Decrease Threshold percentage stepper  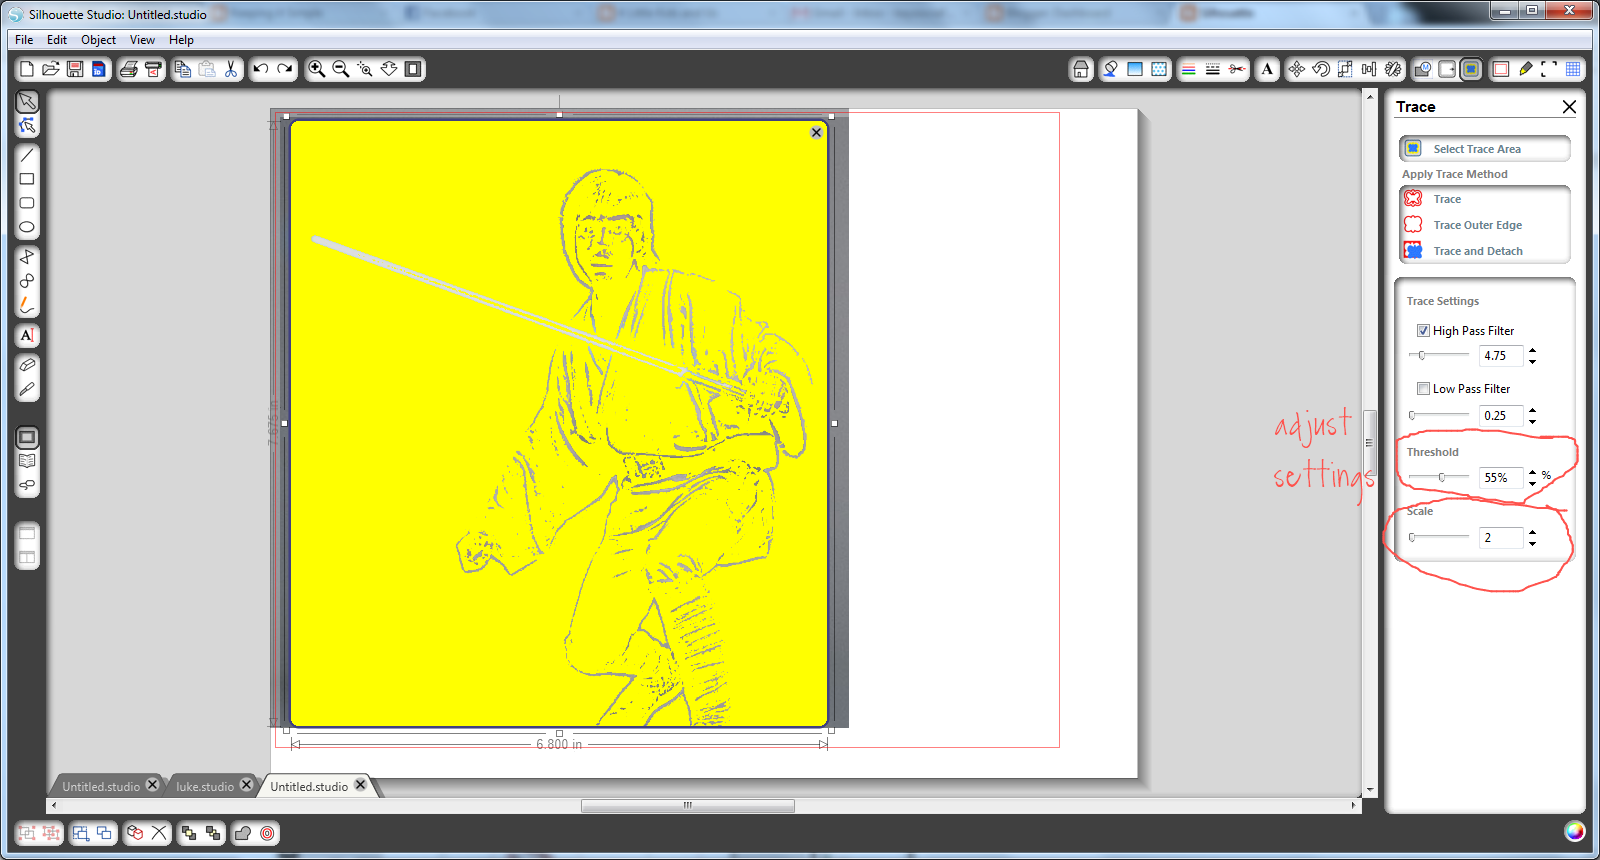(1532, 483)
